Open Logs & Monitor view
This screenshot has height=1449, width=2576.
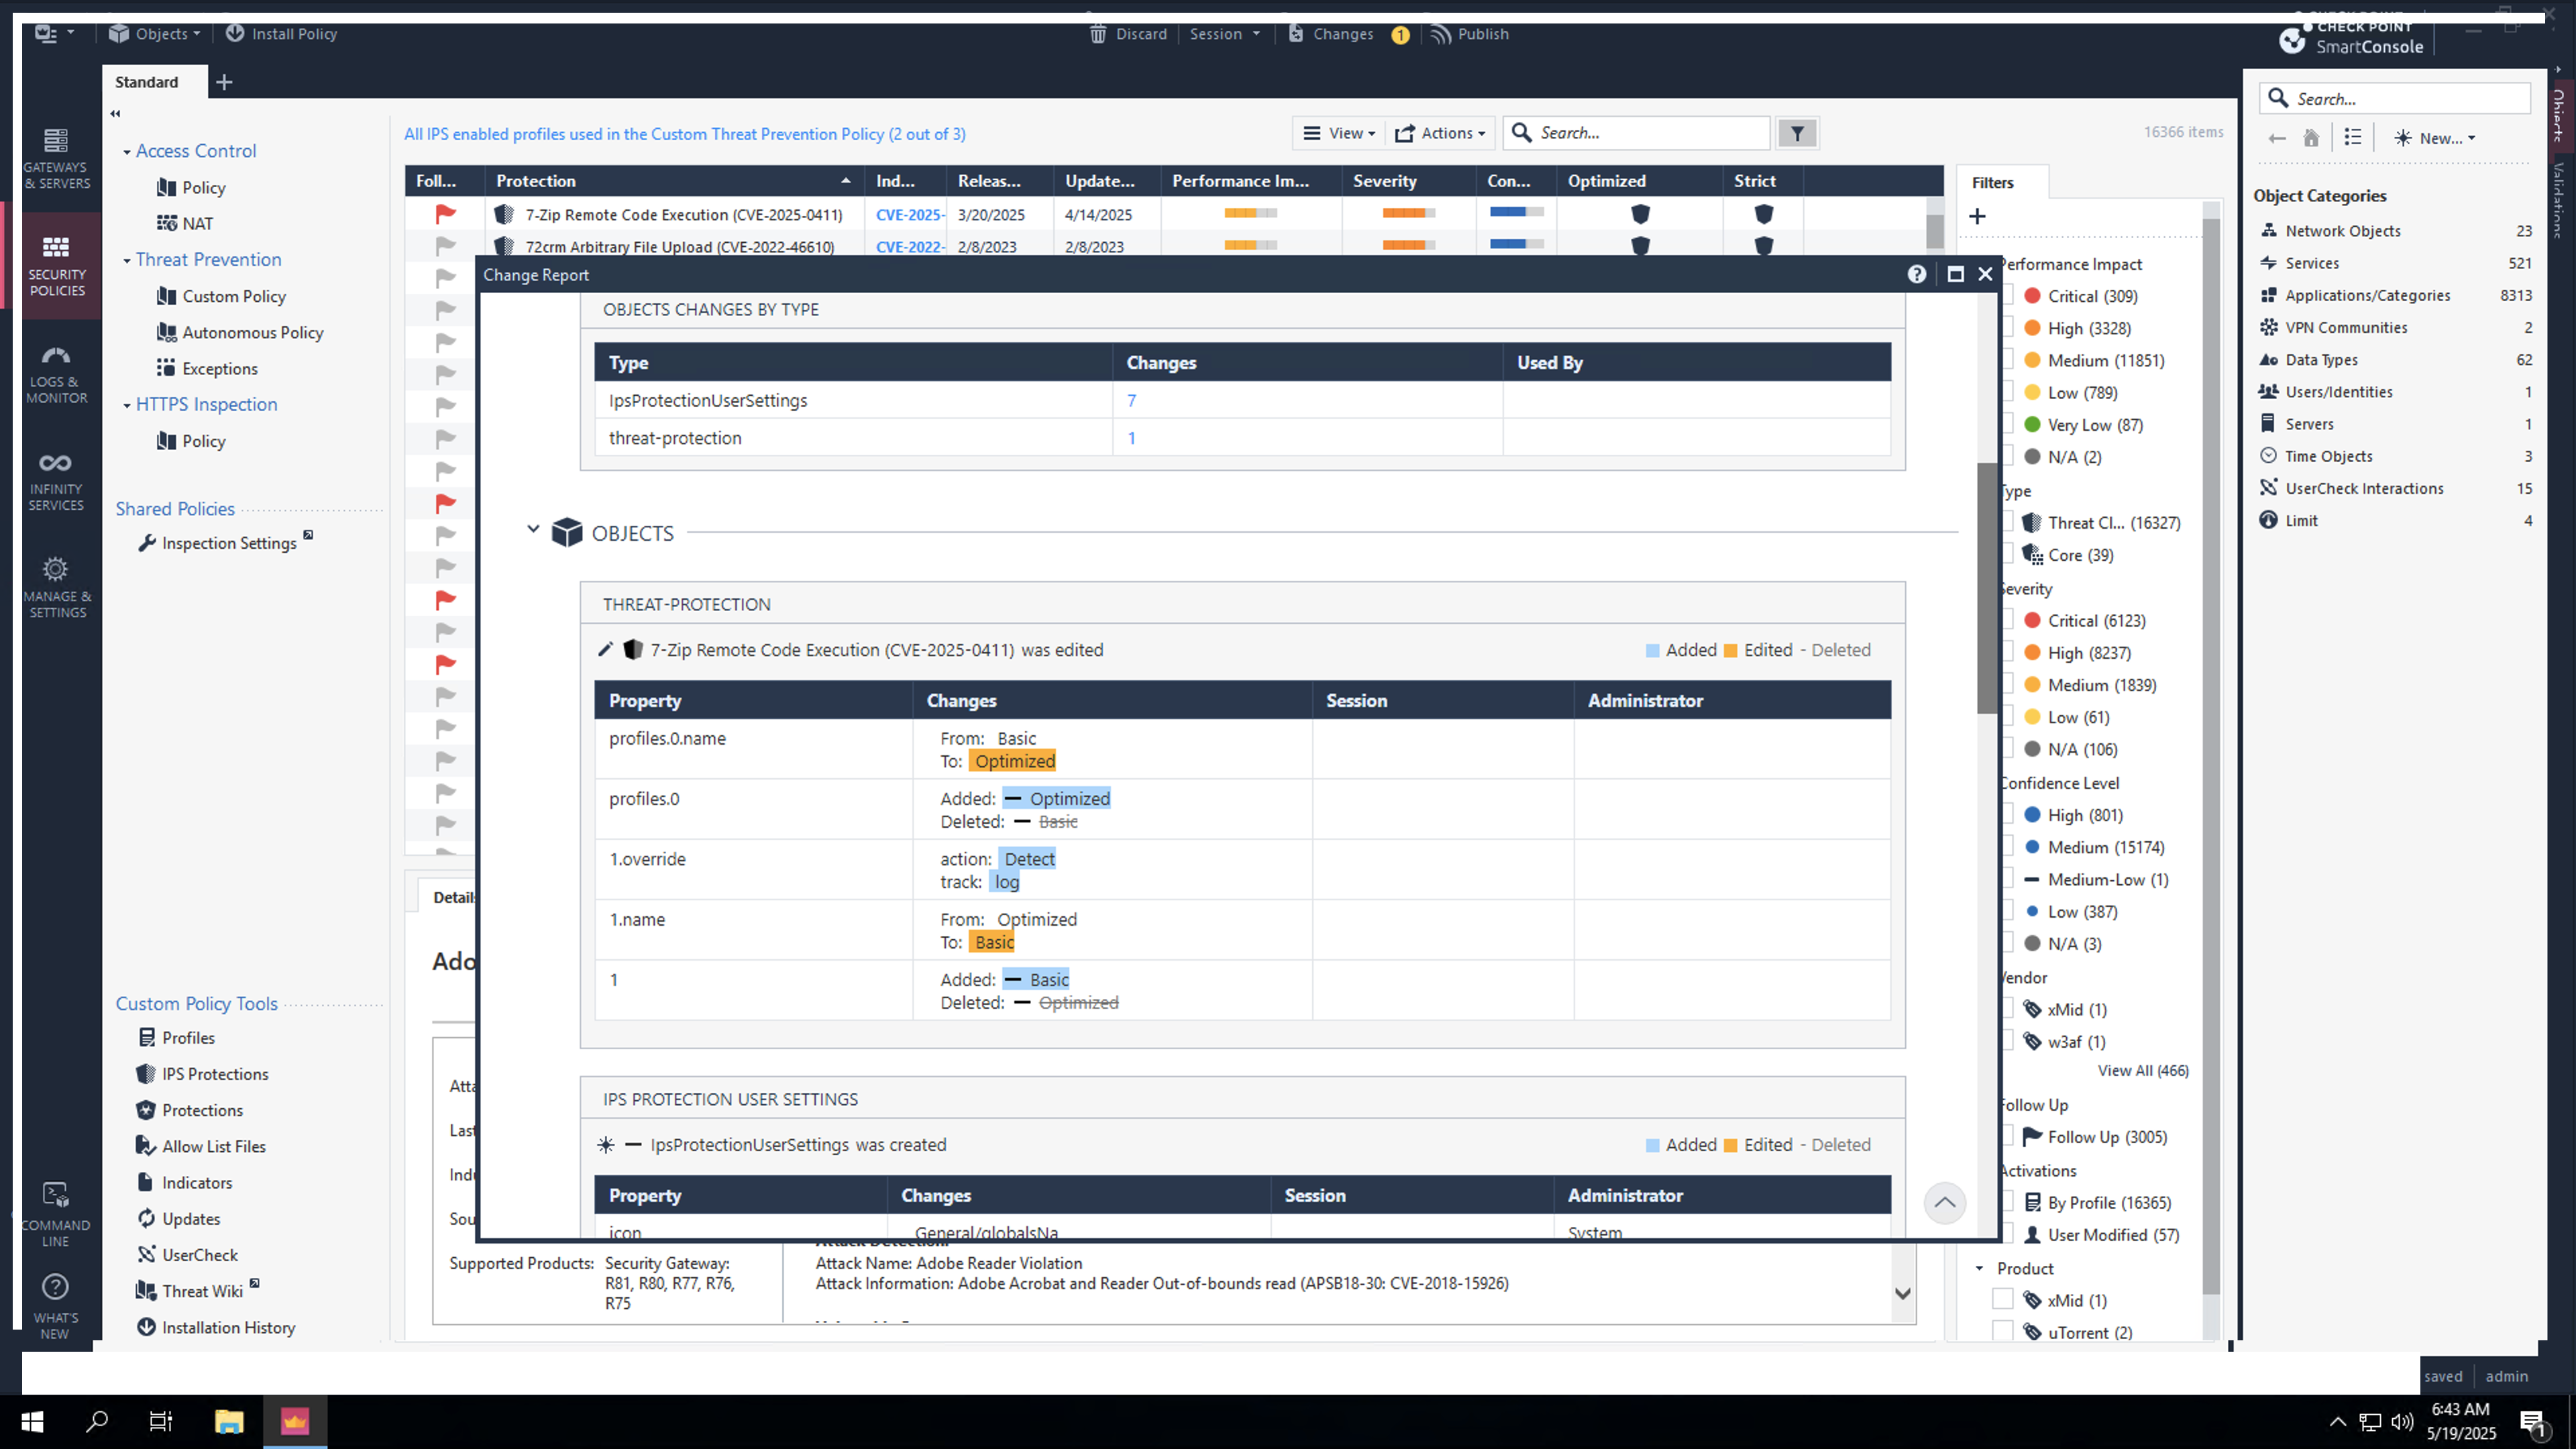point(57,374)
